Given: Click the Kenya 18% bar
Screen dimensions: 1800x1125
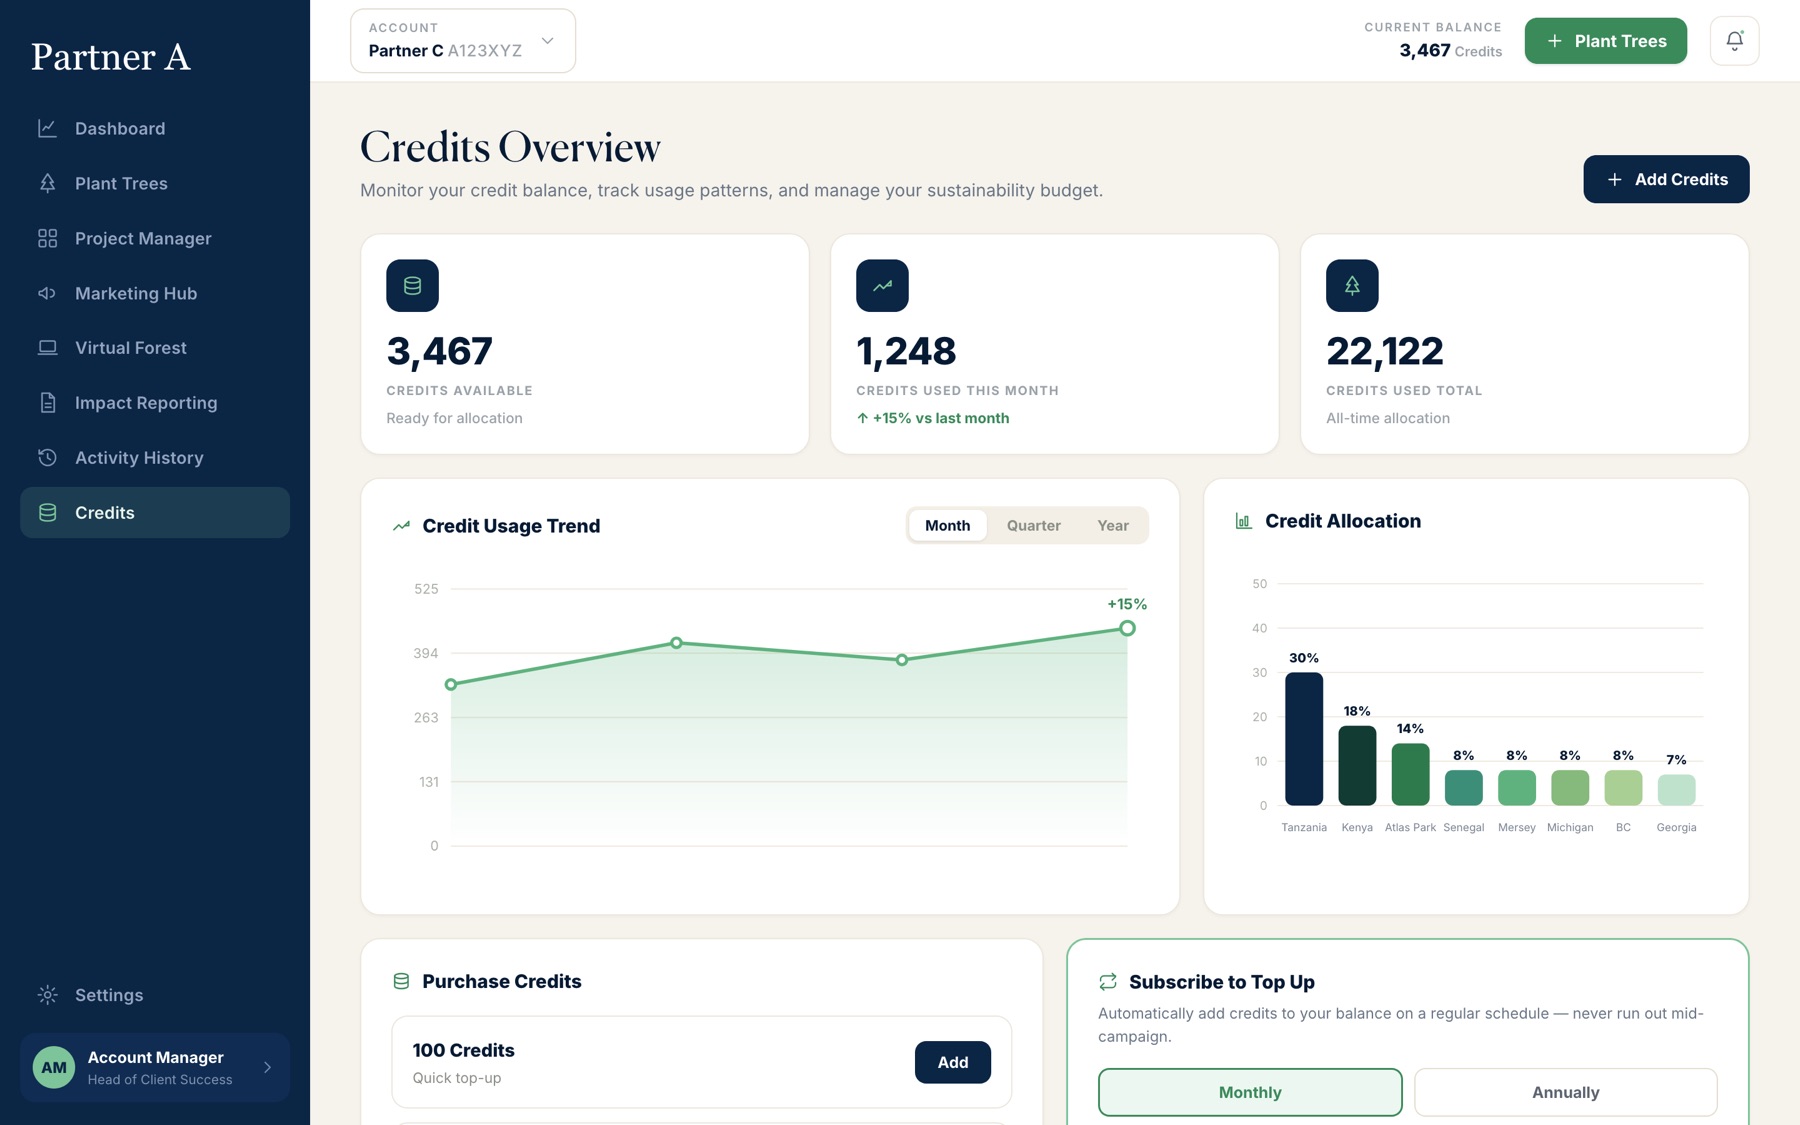Looking at the screenshot, I should 1357,765.
